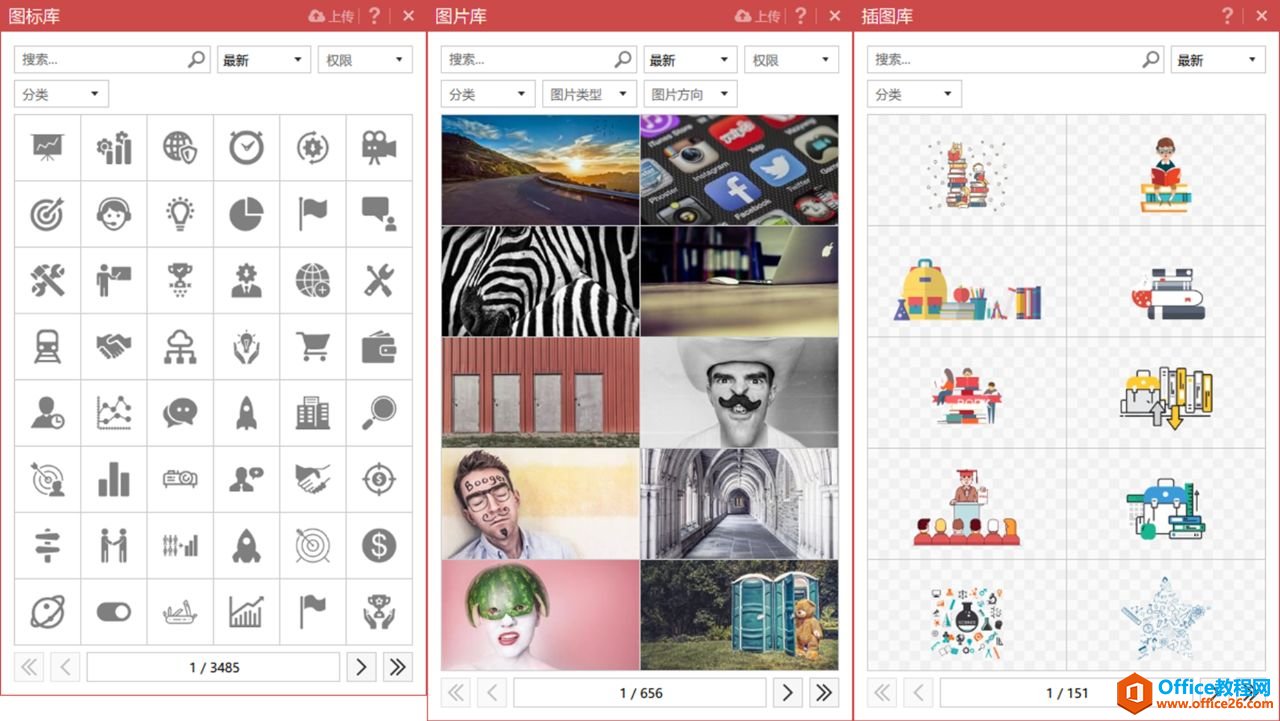Select the zebra stripes photo
The height and width of the screenshot is (721, 1280).
point(540,281)
